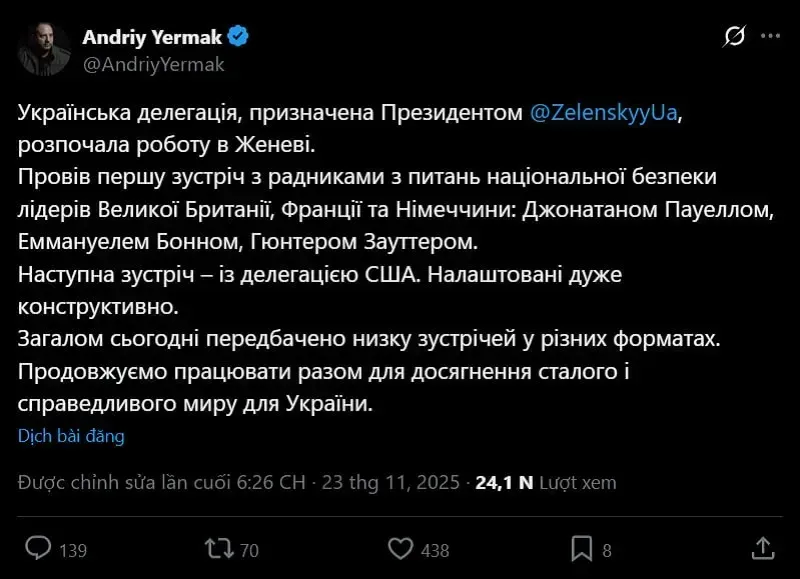
Task: Open the Grok explain icon
Action: 734,37
